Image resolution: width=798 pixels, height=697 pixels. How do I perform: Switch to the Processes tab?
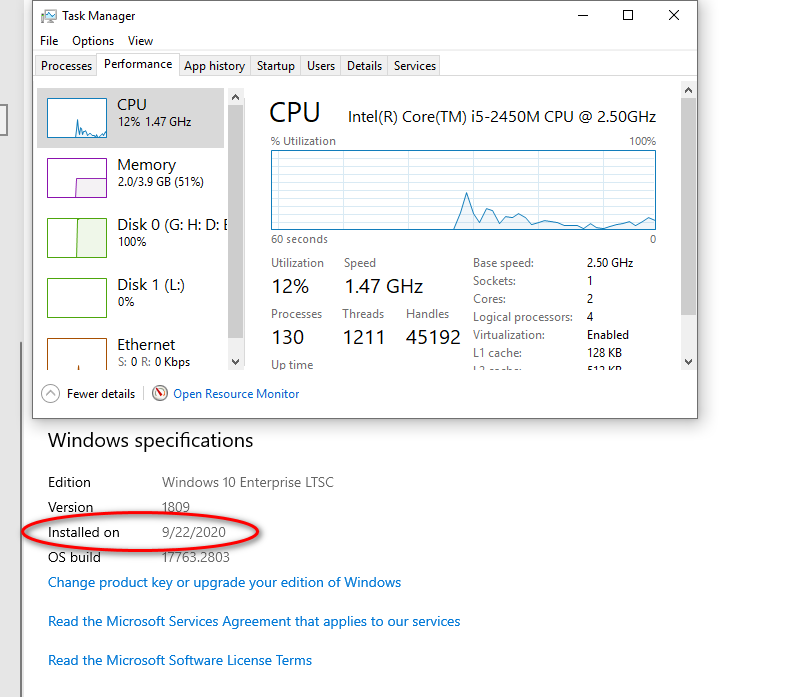click(66, 66)
